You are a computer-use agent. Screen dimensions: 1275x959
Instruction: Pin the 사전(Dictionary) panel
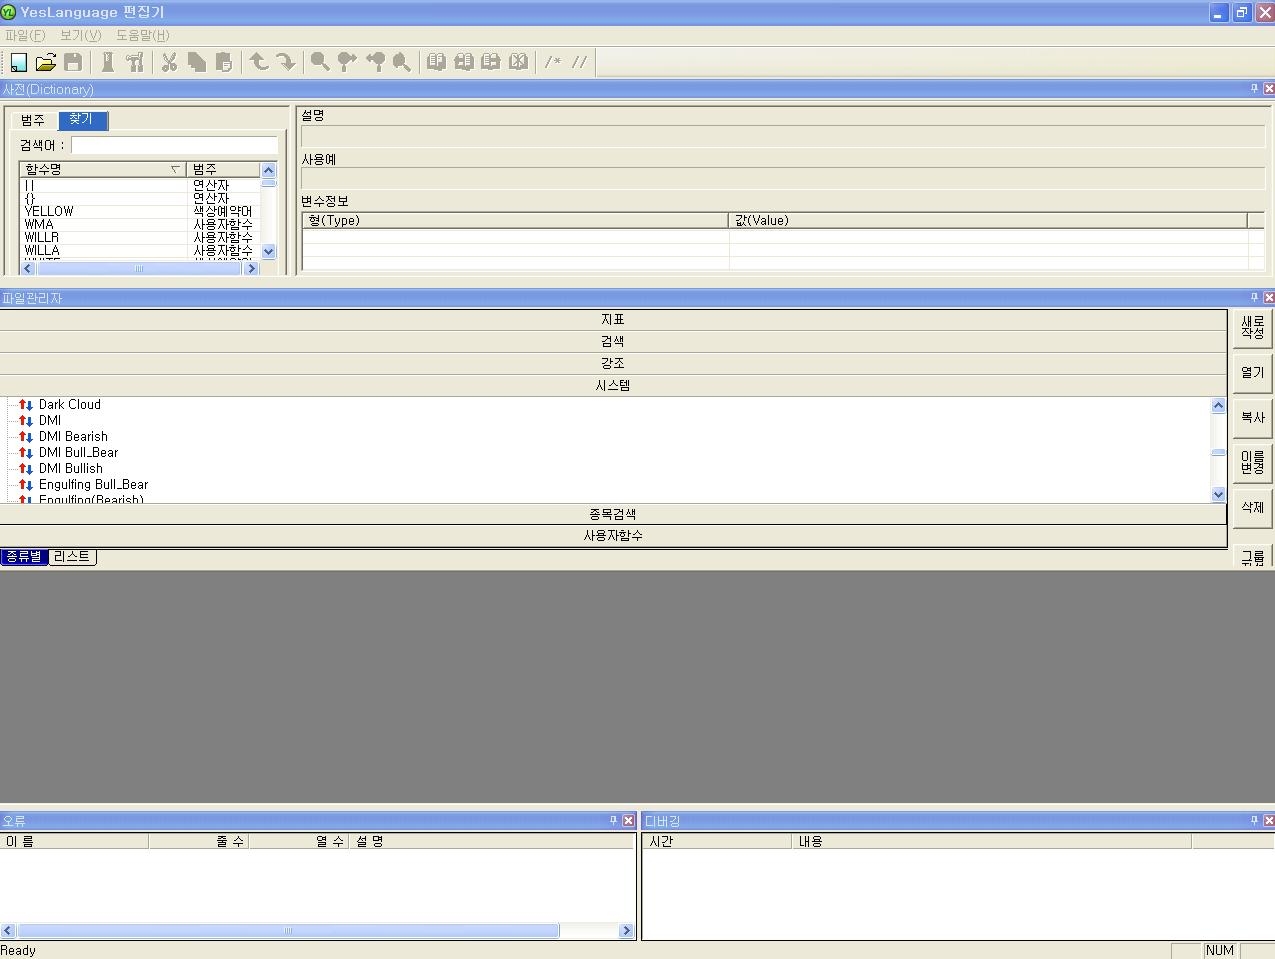1254,89
